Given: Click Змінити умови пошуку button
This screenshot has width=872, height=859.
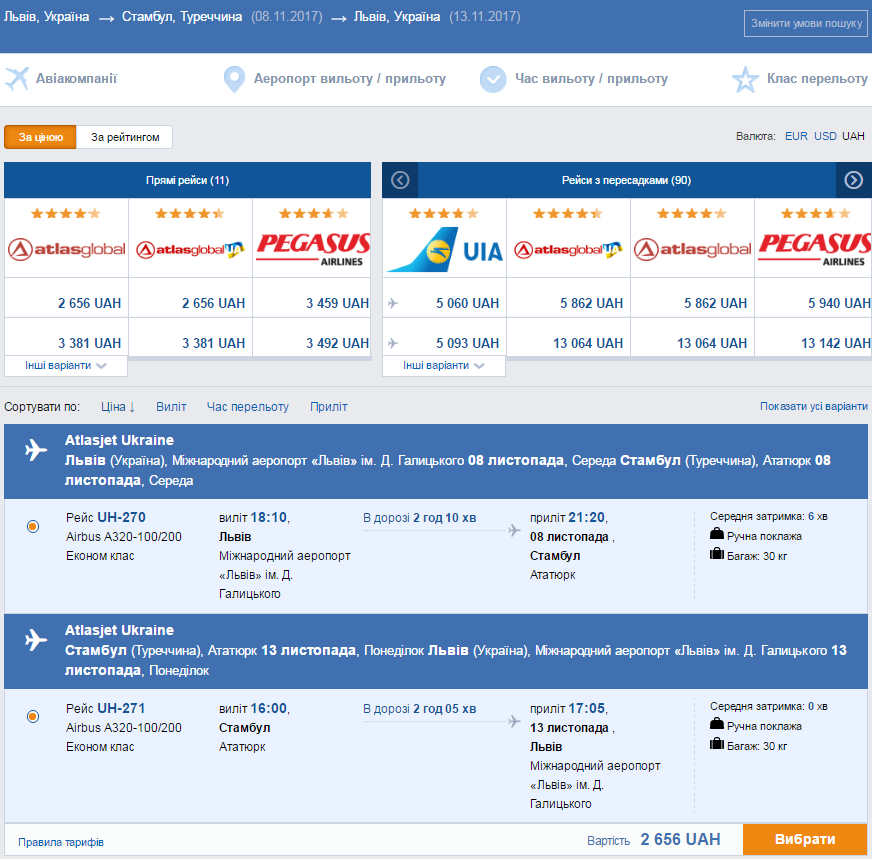Looking at the screenshot, I should (x=806, y=23).
